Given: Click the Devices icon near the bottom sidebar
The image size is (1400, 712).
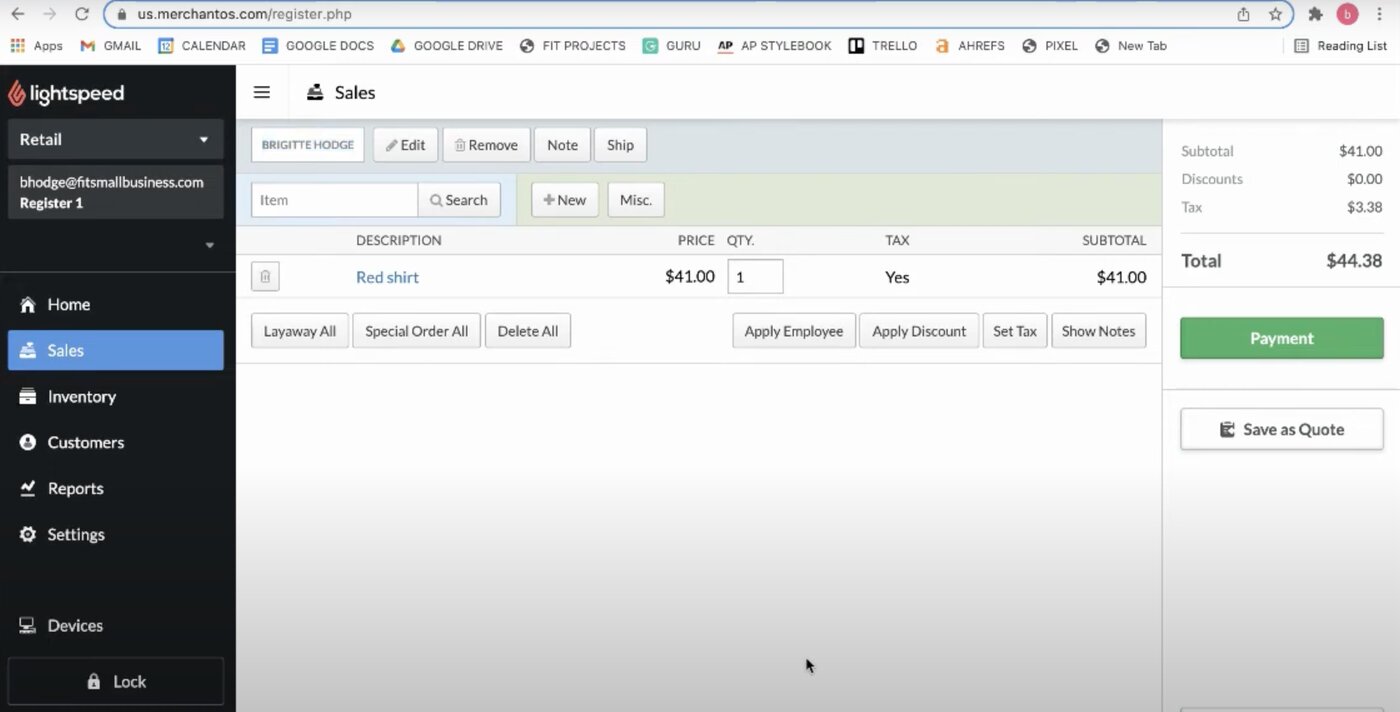Looking at the screenshot, I should coord(27,625).
